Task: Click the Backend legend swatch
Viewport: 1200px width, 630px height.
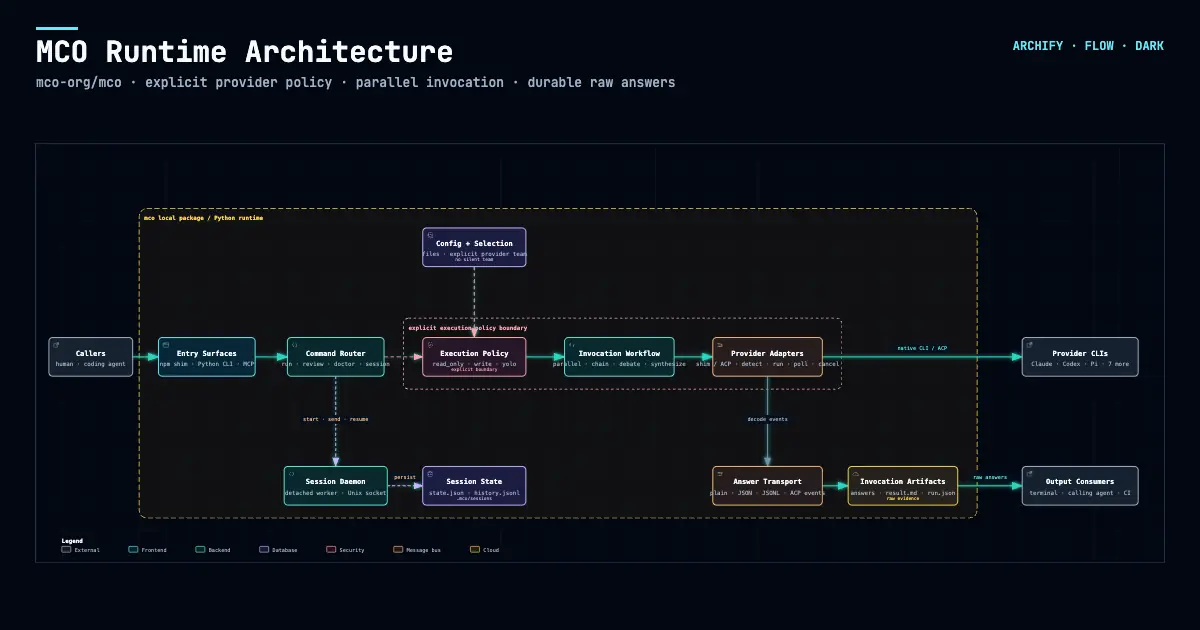Action: click(200, 549)
